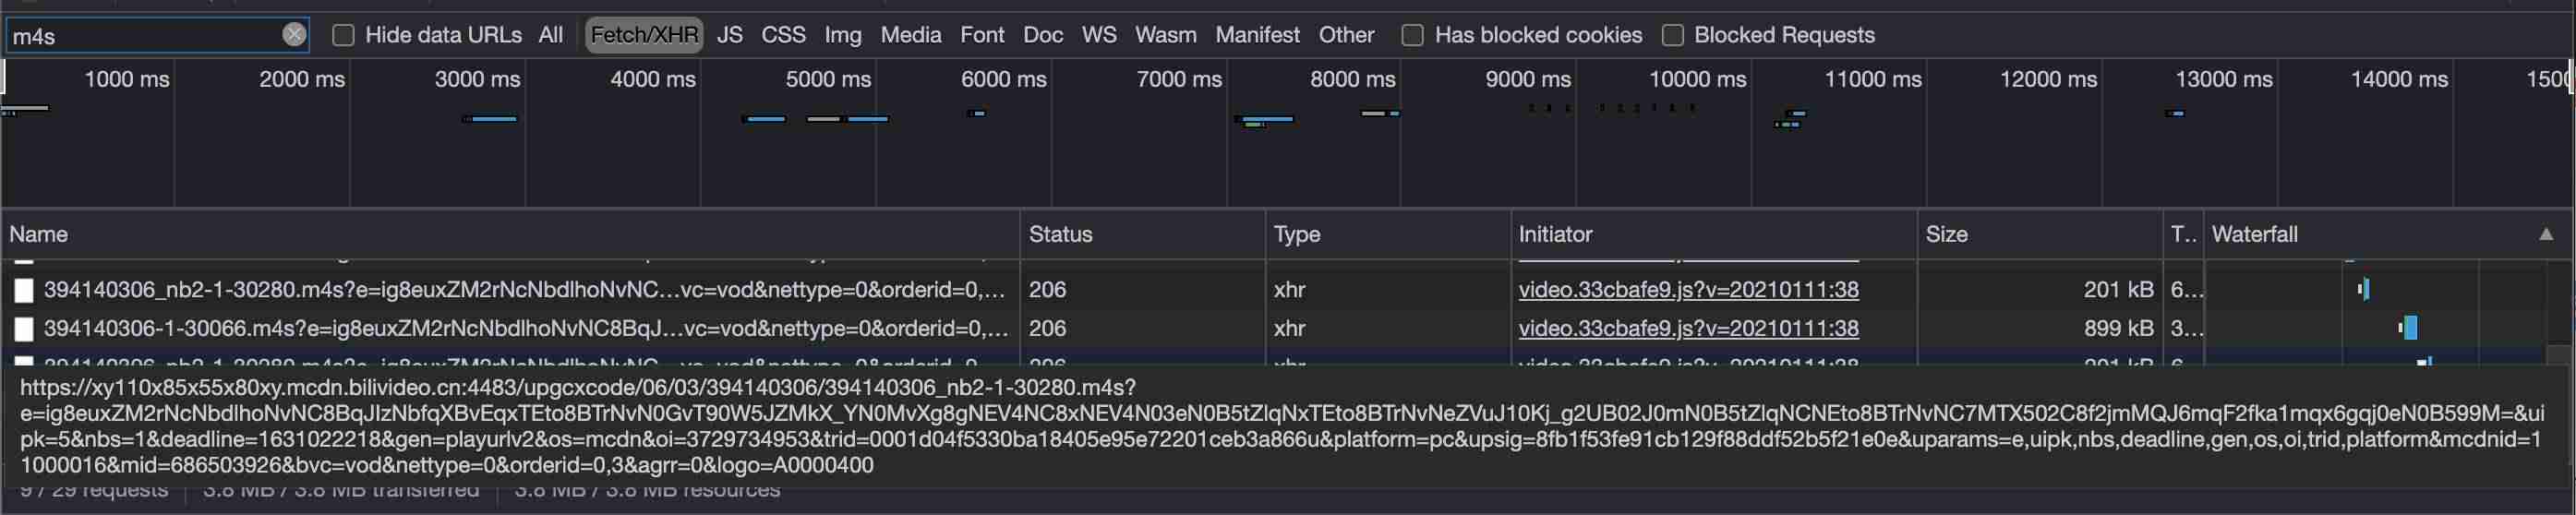The image size is (2576, 515).
Task: Toggle Waterfall sort arrow
Action: [2546, 234]
